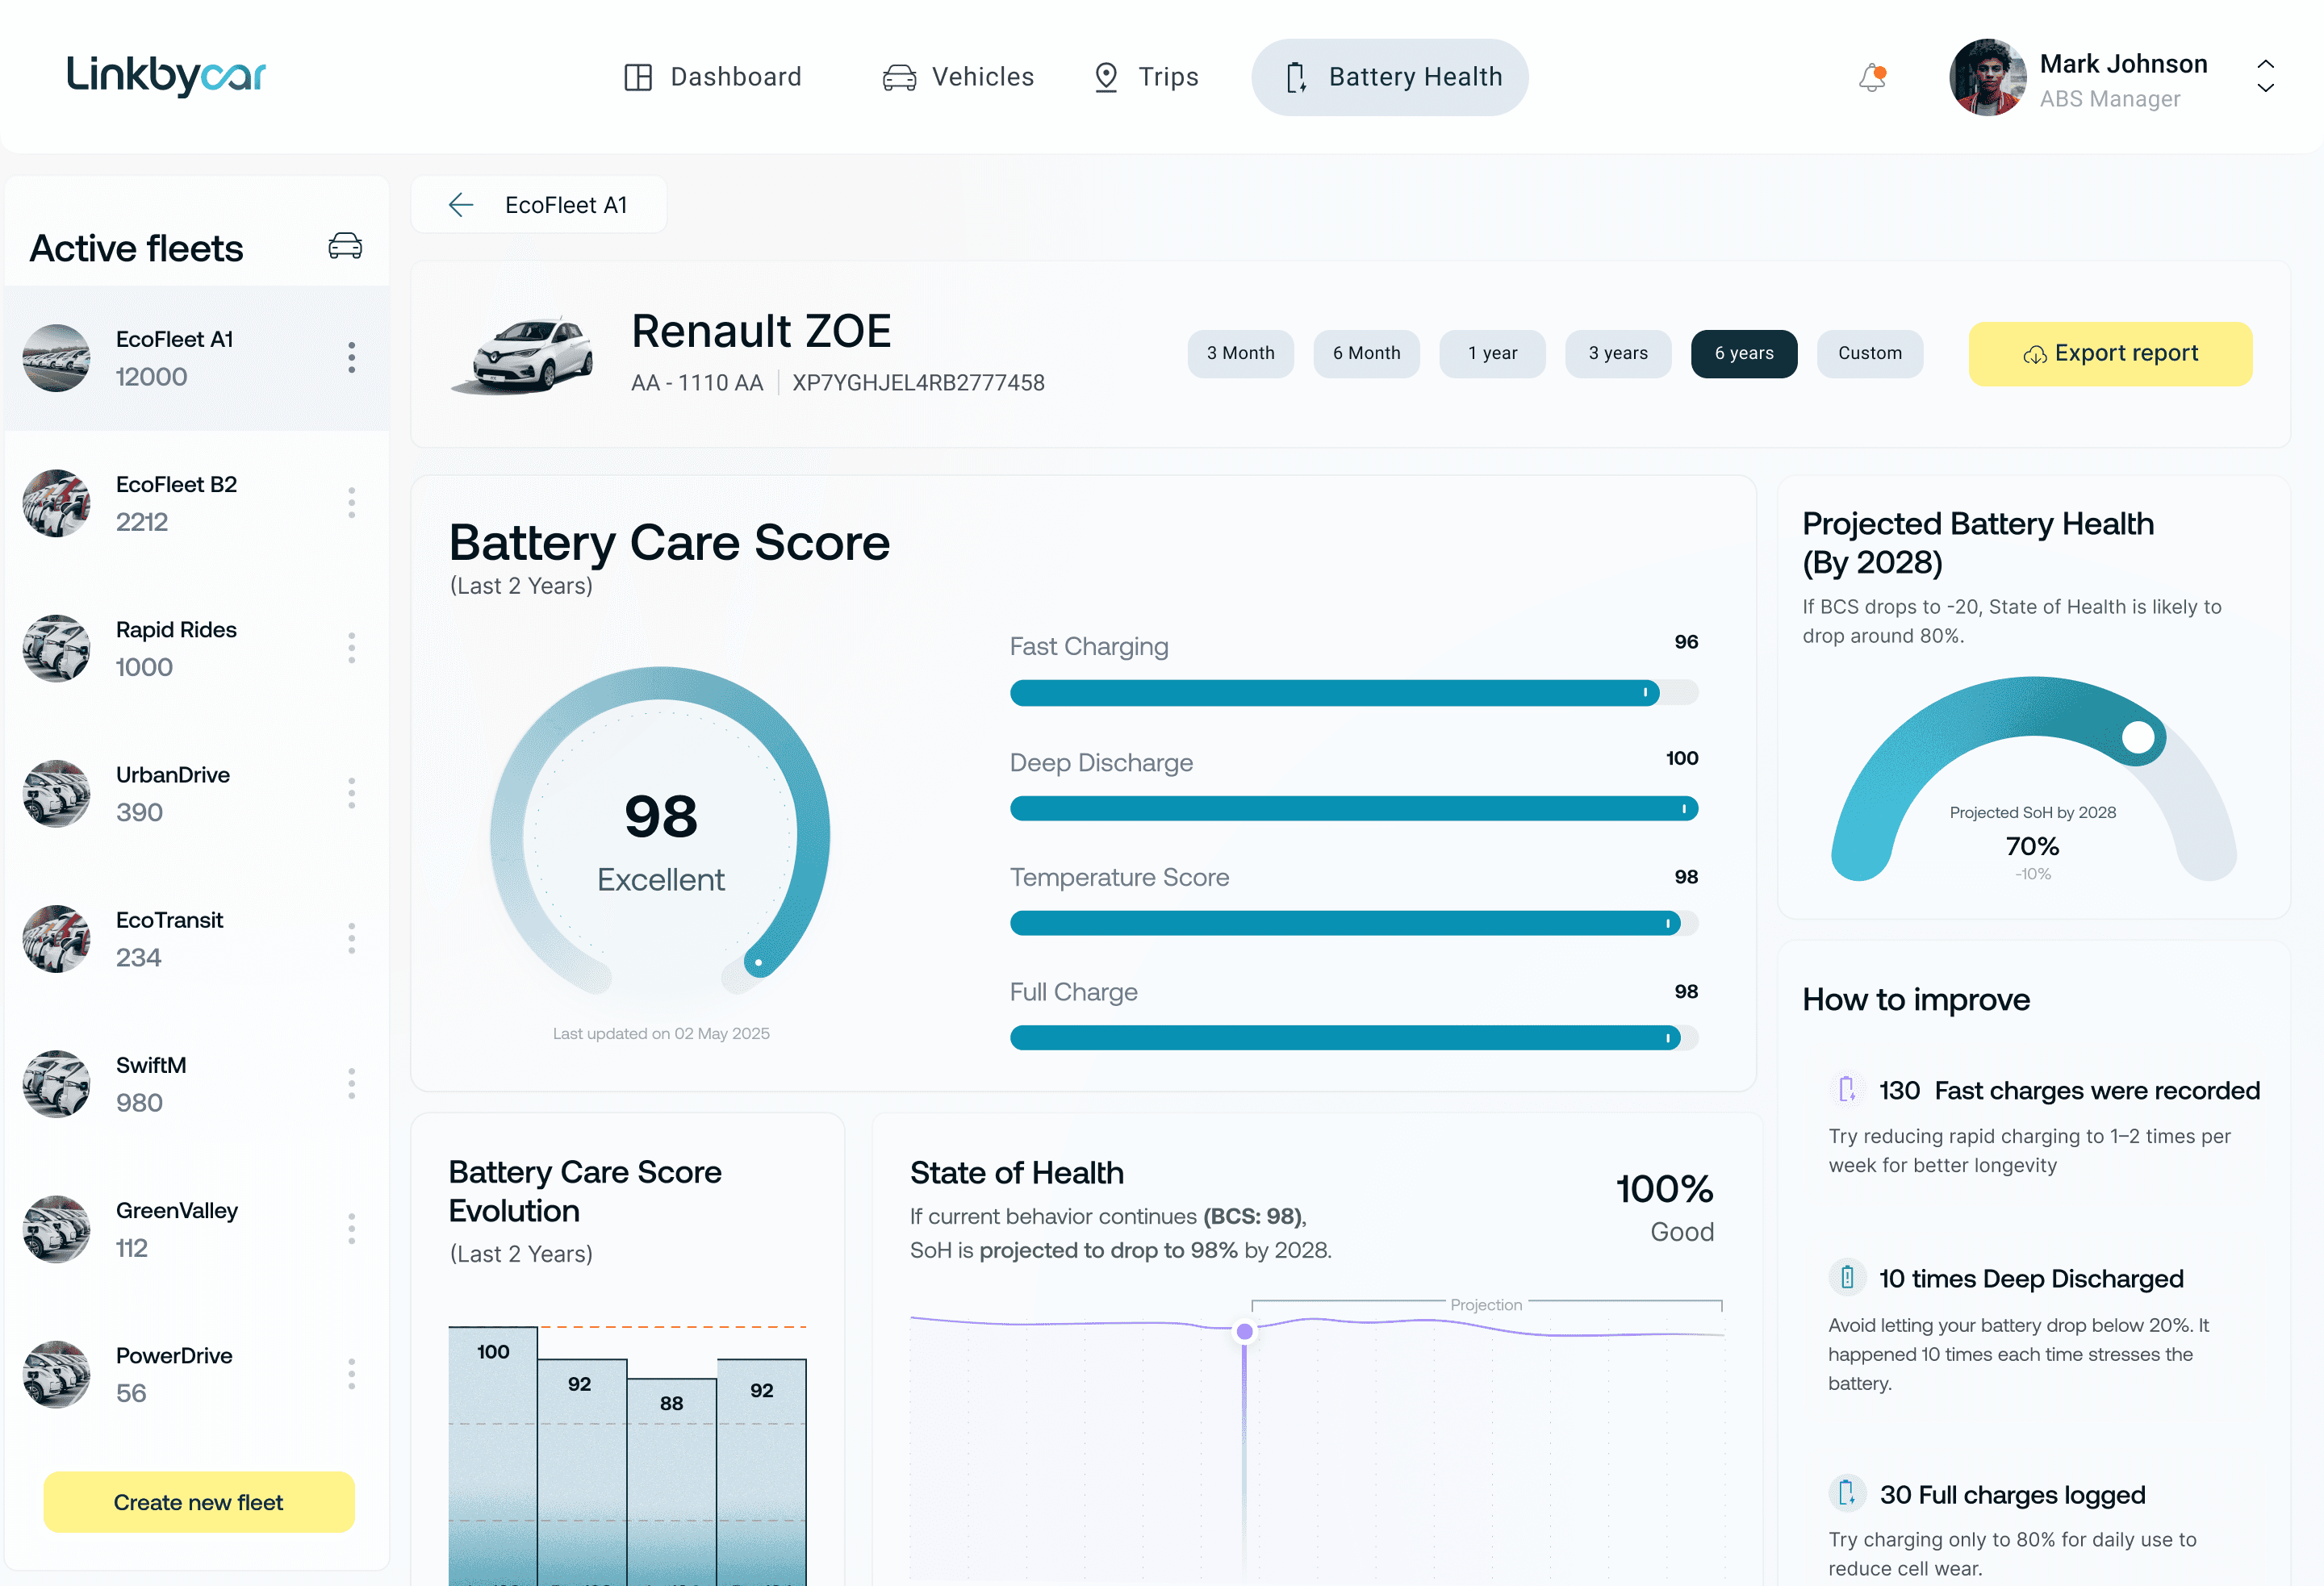2324x1586 pixels.
Task: Choose the 1 year range
Action: coord(1492,353)
